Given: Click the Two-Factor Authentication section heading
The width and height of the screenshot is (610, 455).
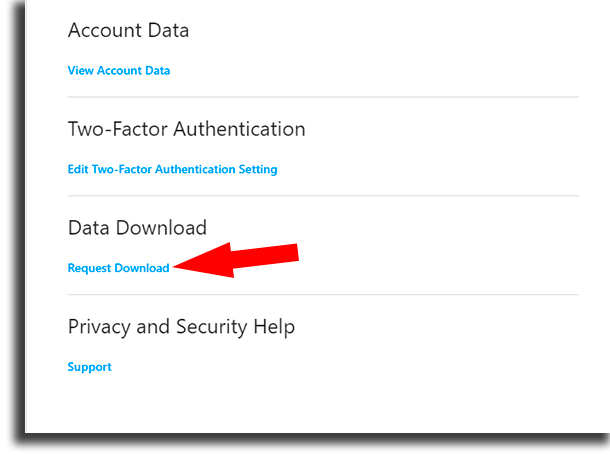Looking at the screenshot, I should pos(186,129).
